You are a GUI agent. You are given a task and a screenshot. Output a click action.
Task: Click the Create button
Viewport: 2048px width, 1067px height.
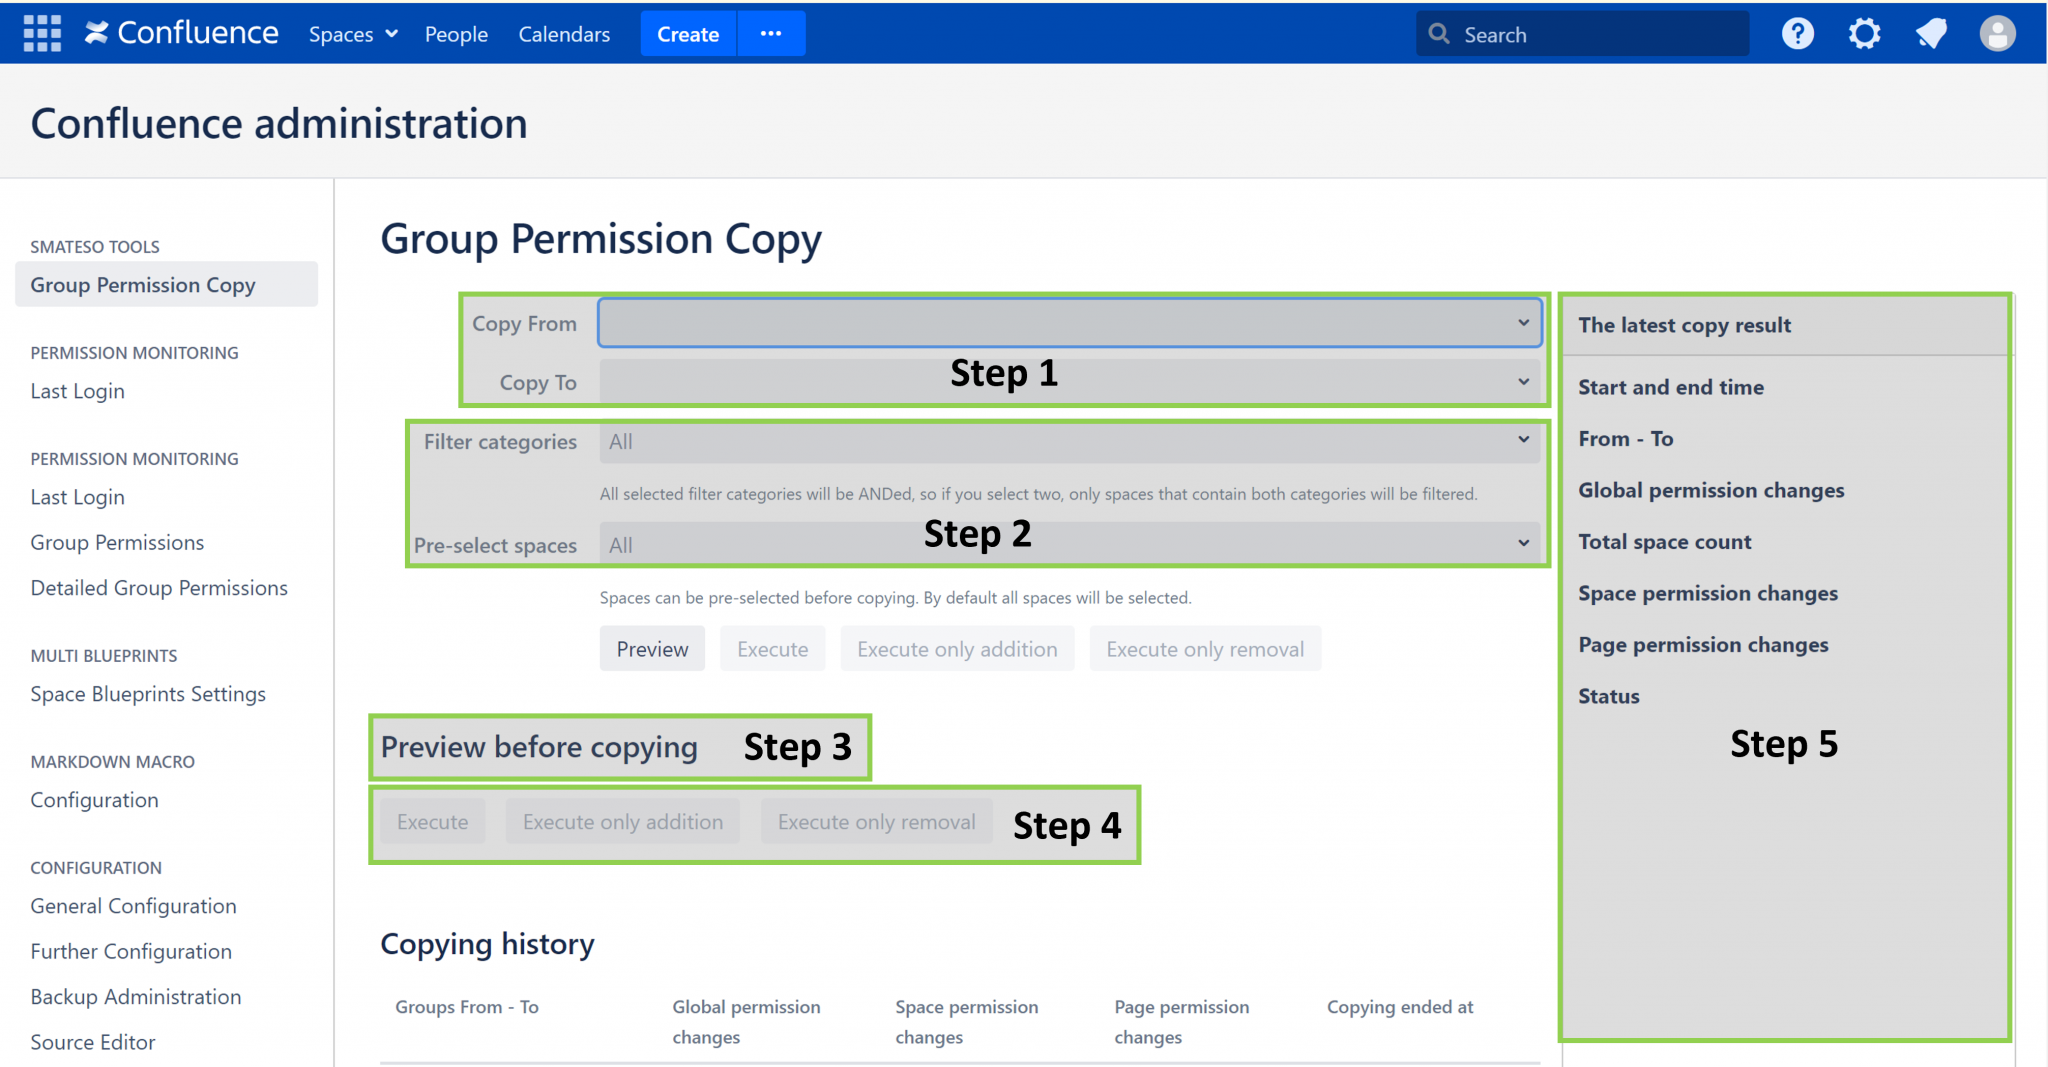click(x=687, y=33)
